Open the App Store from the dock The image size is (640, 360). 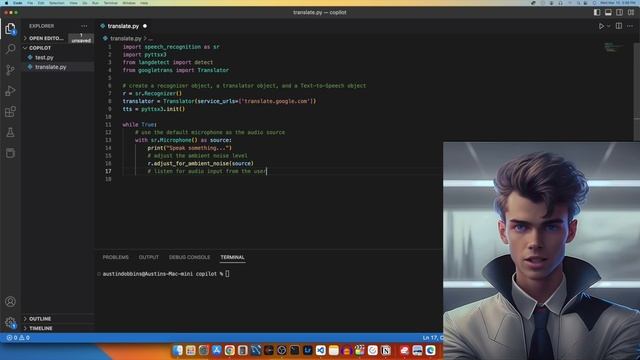[x=216, y=350]
